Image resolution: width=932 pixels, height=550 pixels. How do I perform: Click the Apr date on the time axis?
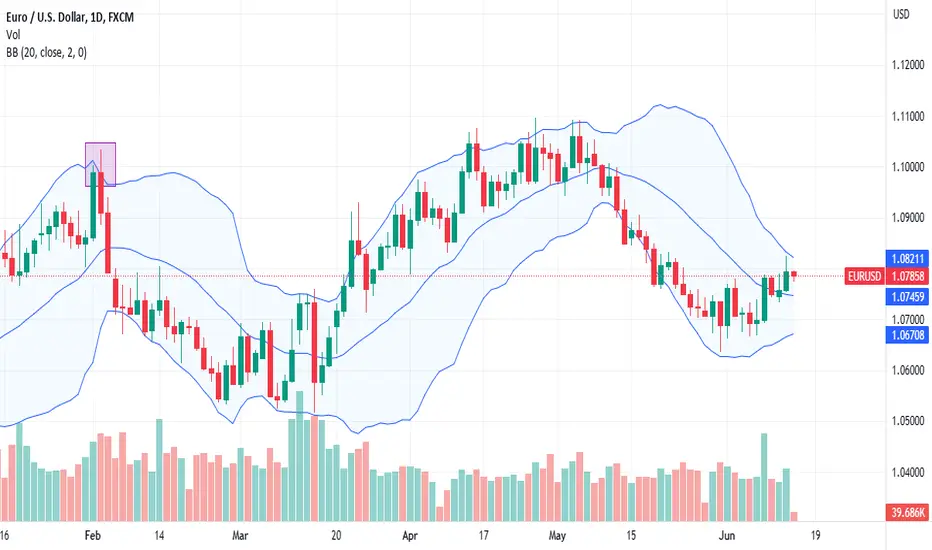coord(410,536)
